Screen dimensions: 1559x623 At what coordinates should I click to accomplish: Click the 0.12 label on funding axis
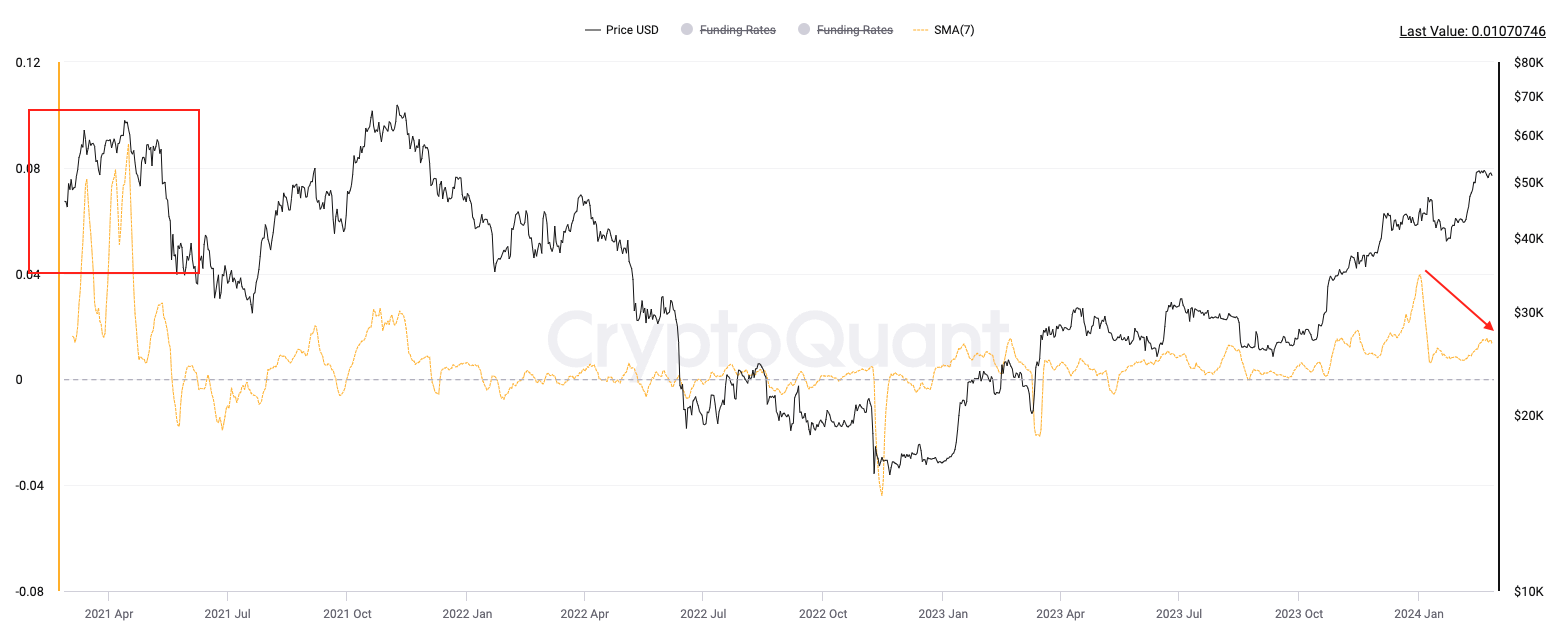click(28, 62)
